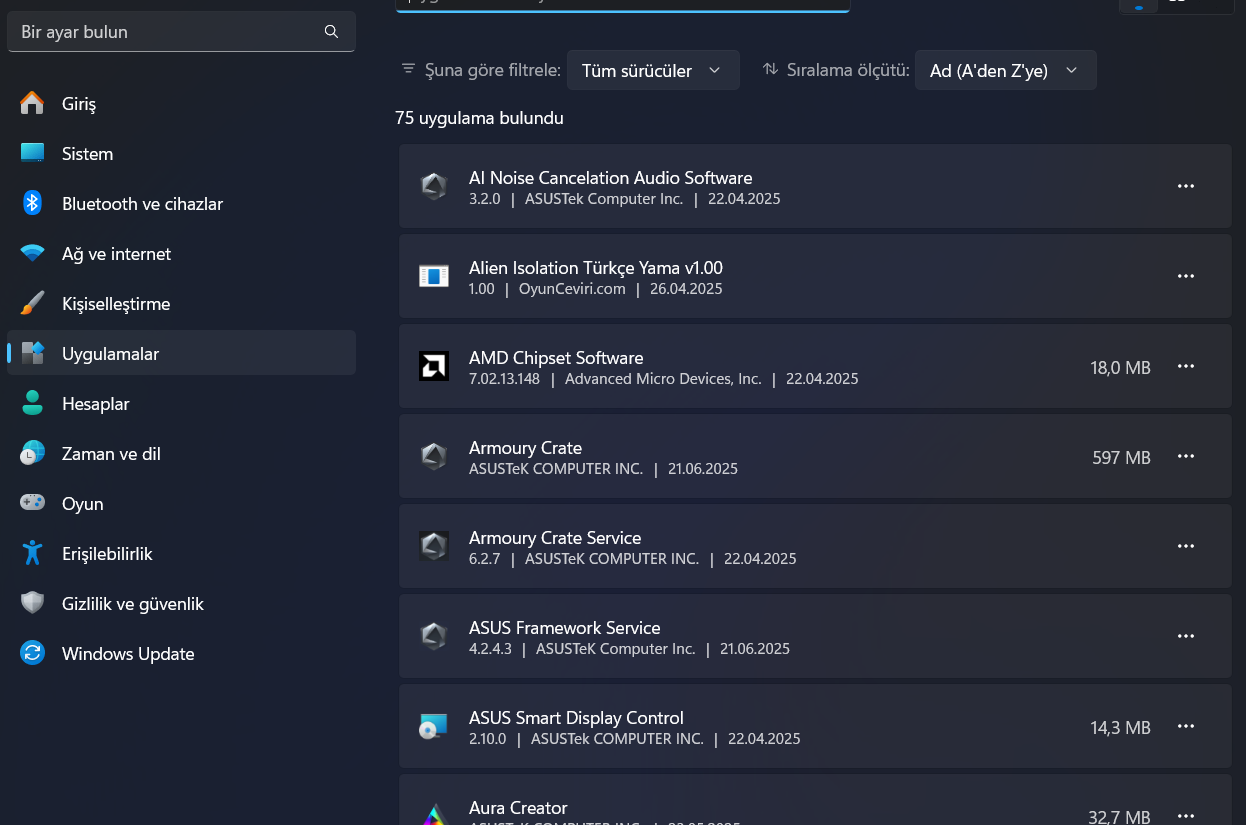Open more options for Alien Isolation Türkçe Yama
This screenshot has height=825, width=1246.
(x=1186, y=276)
